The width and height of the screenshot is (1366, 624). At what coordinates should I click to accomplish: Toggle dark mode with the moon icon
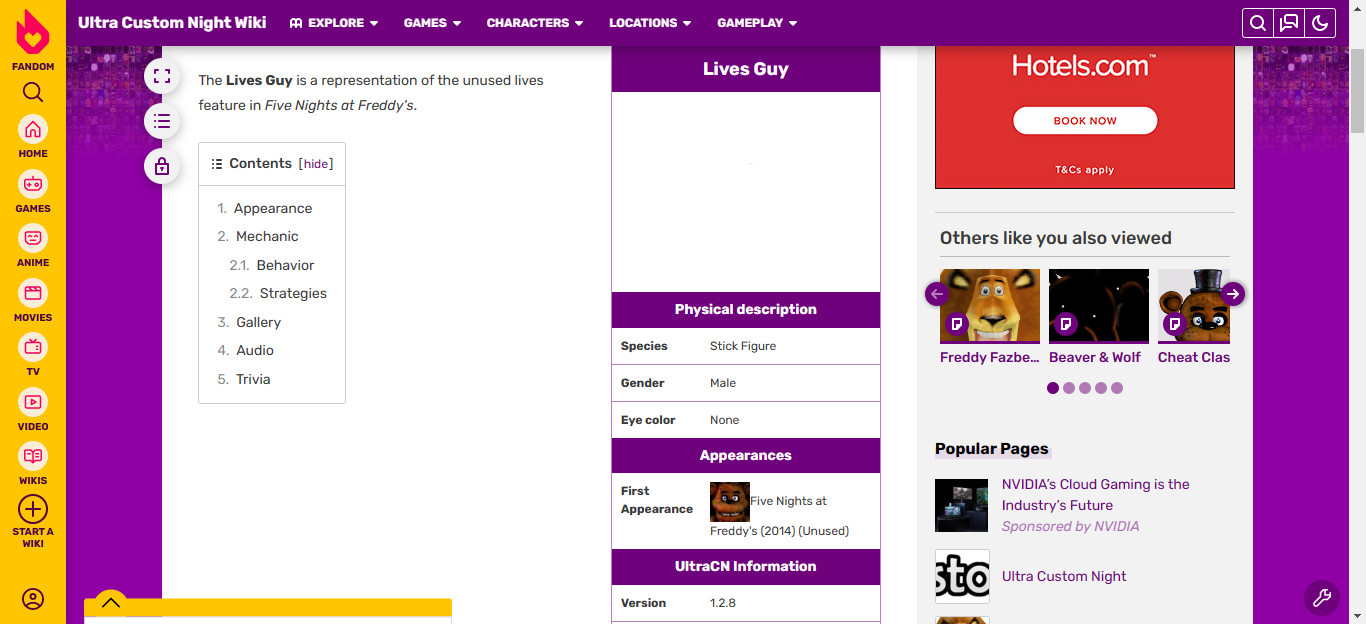coord(1320,23)
